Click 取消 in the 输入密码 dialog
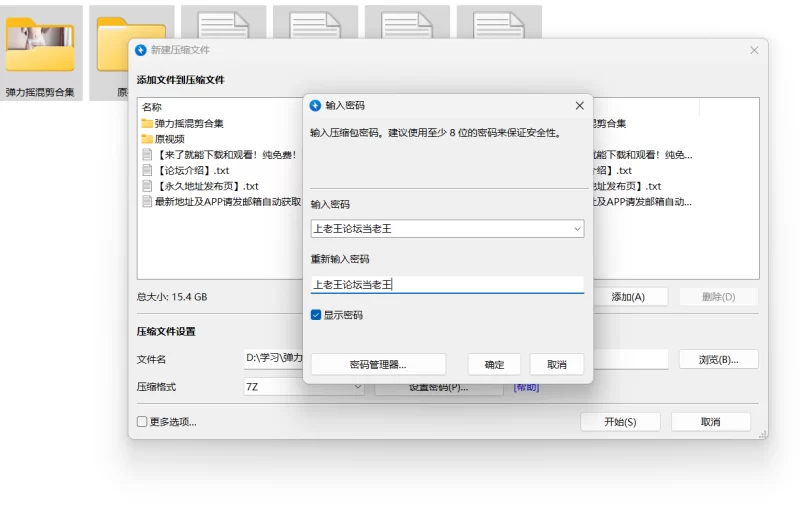The height and width of the screenshot is (505, 800). tap(557, 364)
